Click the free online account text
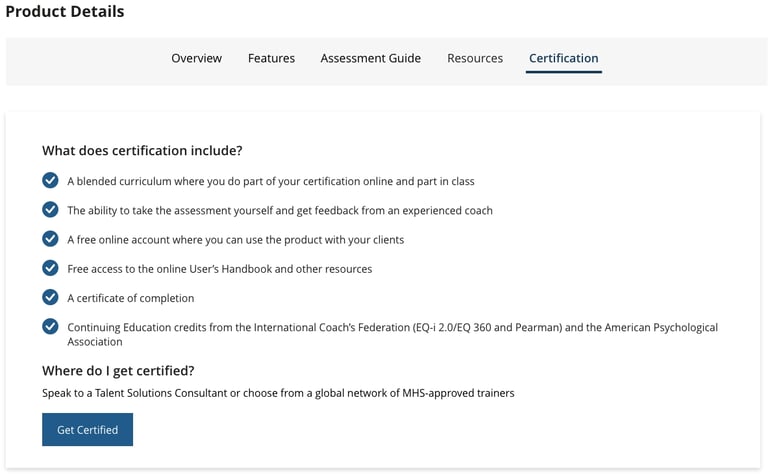768x476 pixels. tap(235, 240)
